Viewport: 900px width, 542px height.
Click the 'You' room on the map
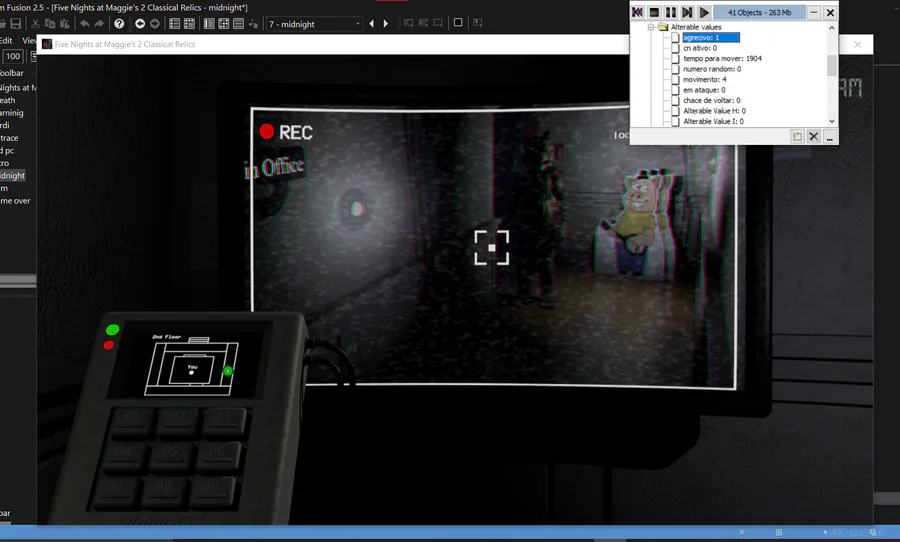coord(192,369)
